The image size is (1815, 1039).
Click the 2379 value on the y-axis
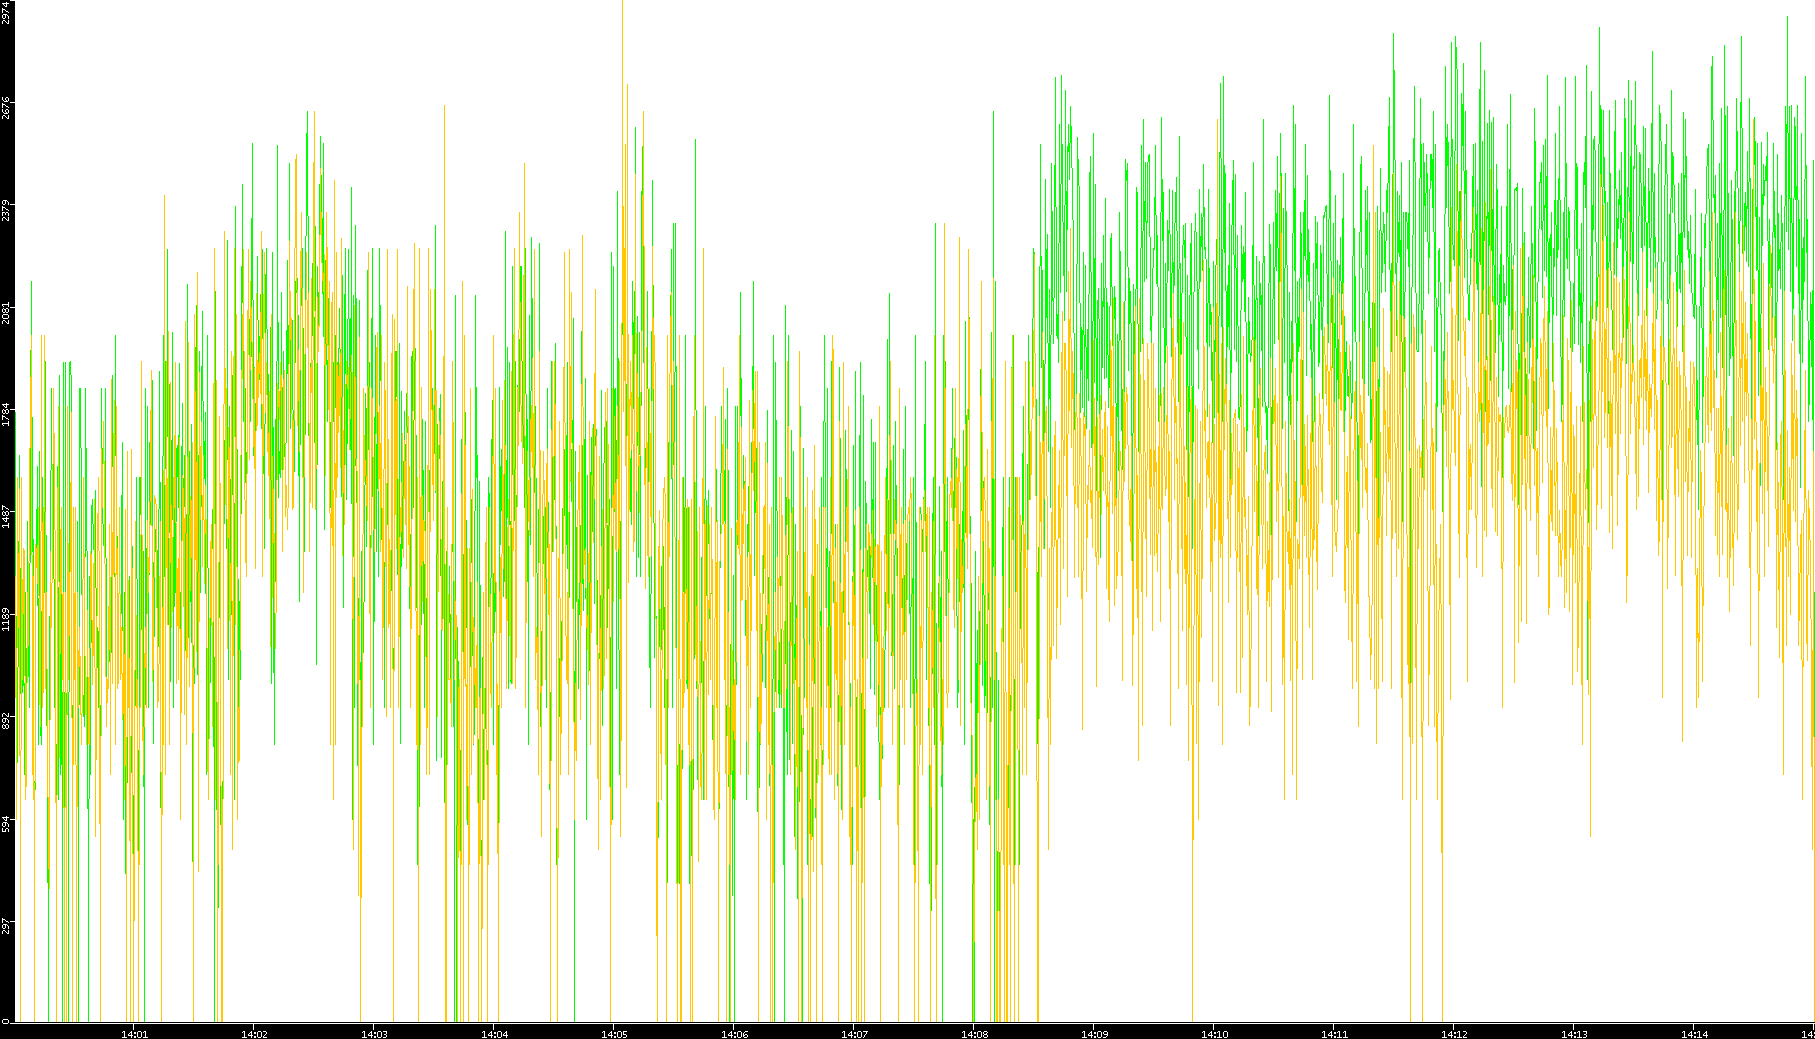(6, 211)
